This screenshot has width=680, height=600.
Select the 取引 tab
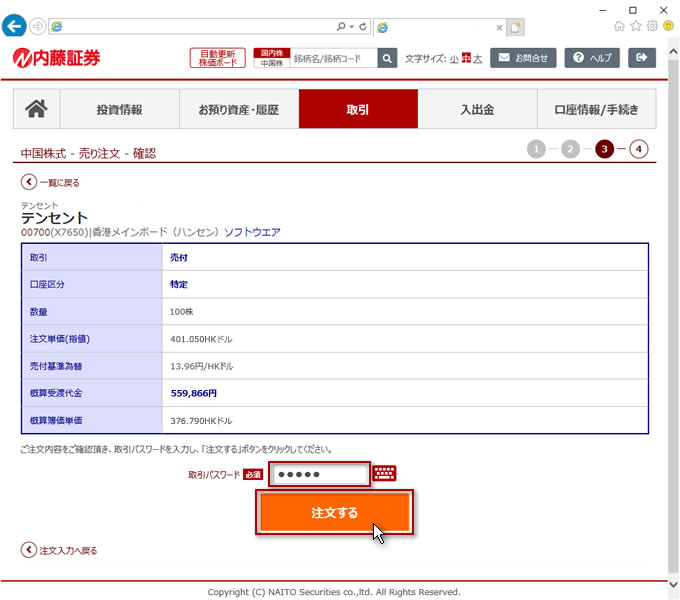click(358, 109)
